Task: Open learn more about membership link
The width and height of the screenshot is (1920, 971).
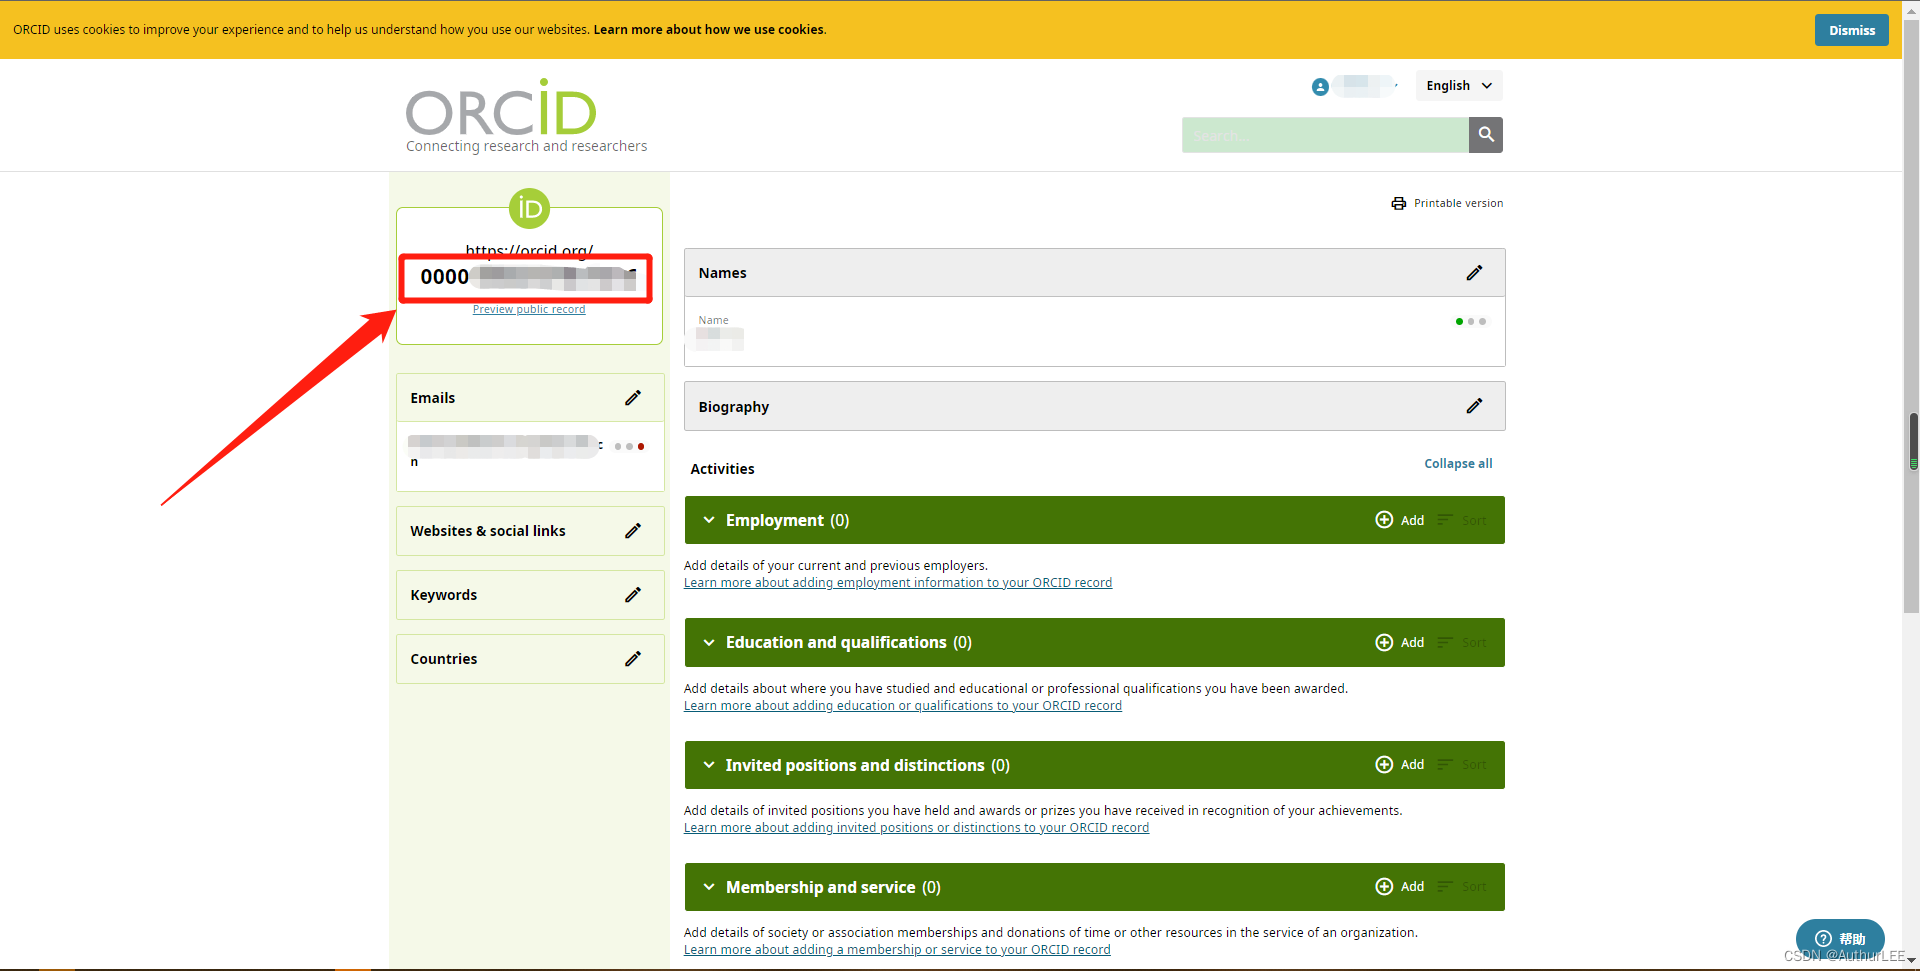Action: 897,950
